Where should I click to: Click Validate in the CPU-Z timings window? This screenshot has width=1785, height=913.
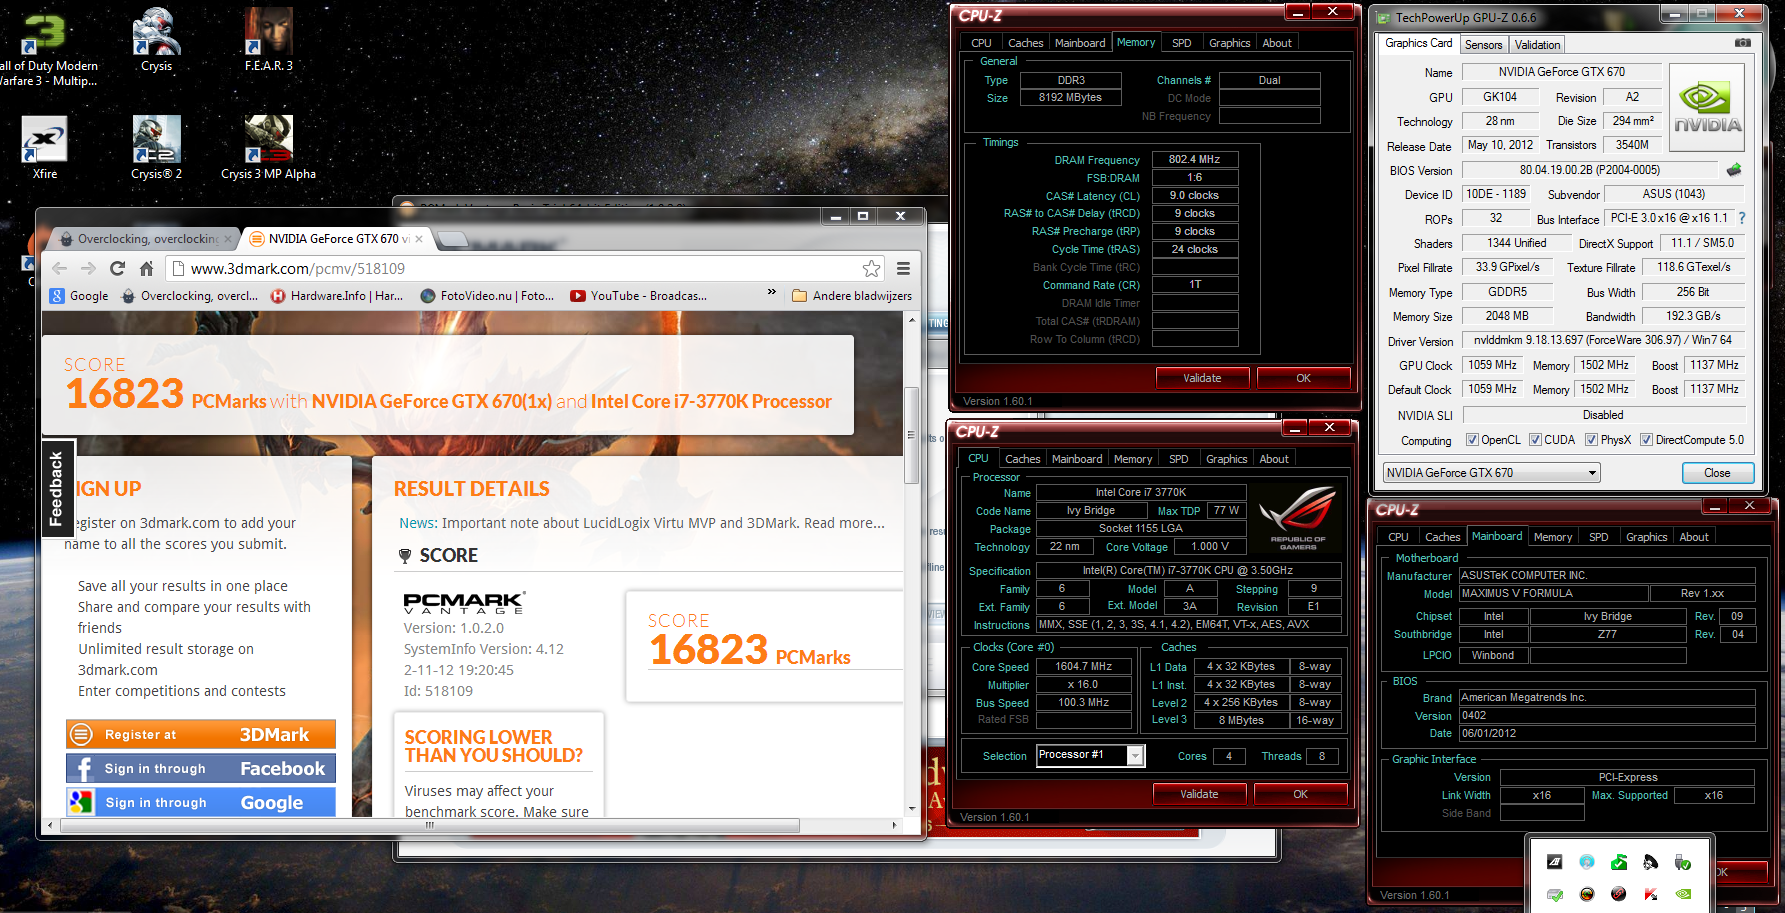pos(1202,378)
